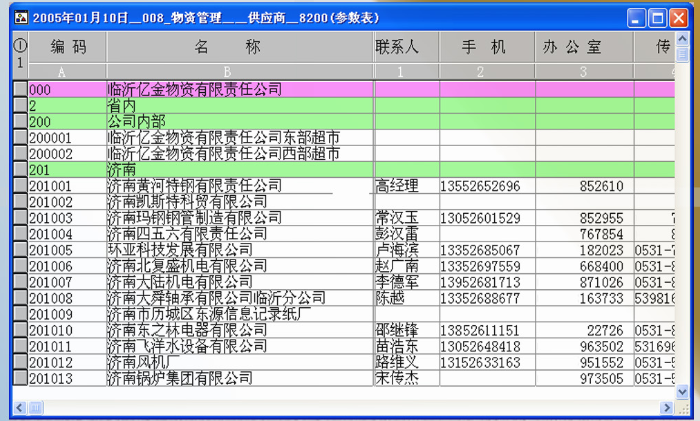Click the 手机 column header
Screen dimensions: 700x421
[485, 47]
